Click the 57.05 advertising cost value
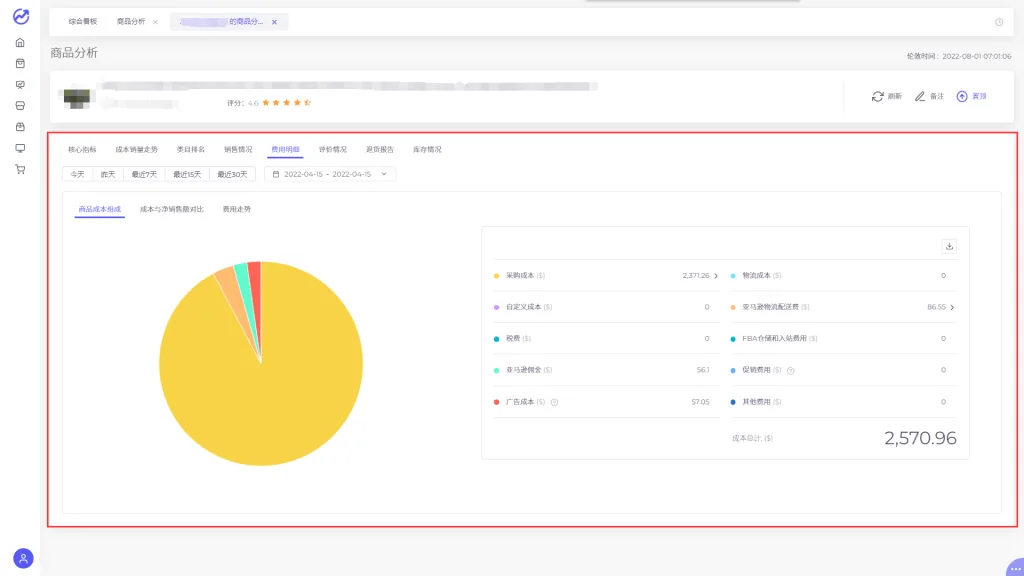This screenshot has width=1024, height=576. point(700,402)
